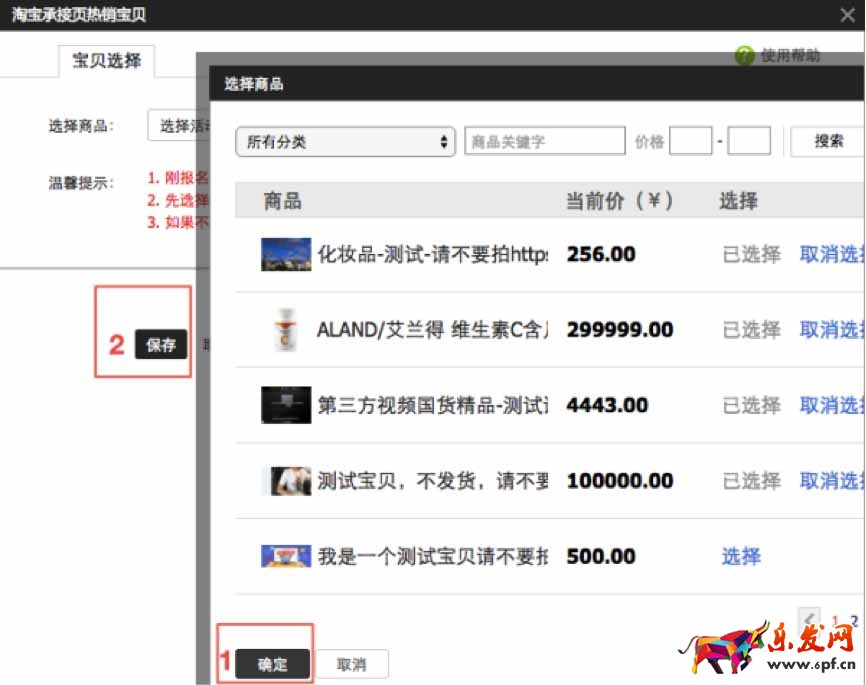Switch to the 宝贝选择 tab

pyautogui.click(x=107, y=61)
